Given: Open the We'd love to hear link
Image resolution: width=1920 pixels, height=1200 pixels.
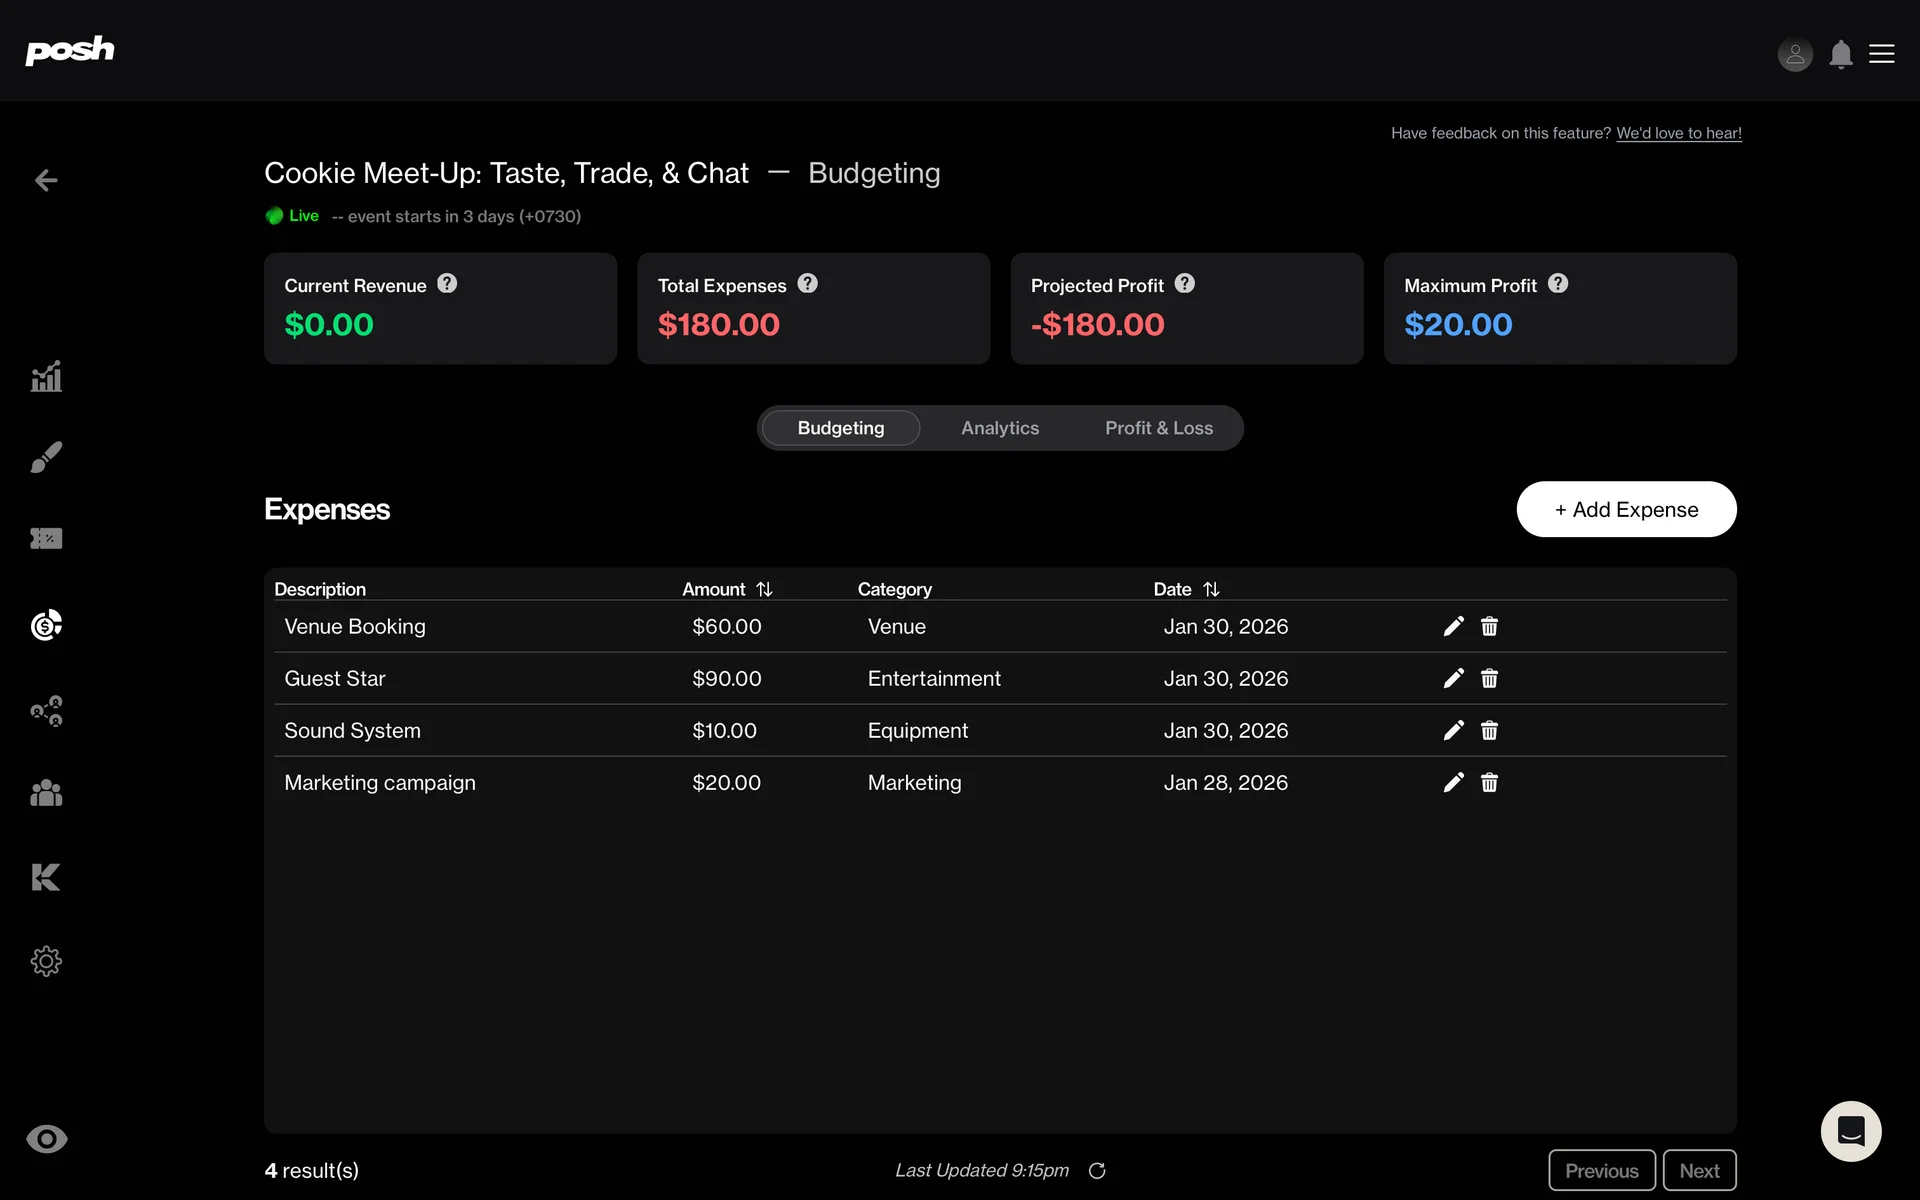Looking at the screenshot, I should [1678, 133].
